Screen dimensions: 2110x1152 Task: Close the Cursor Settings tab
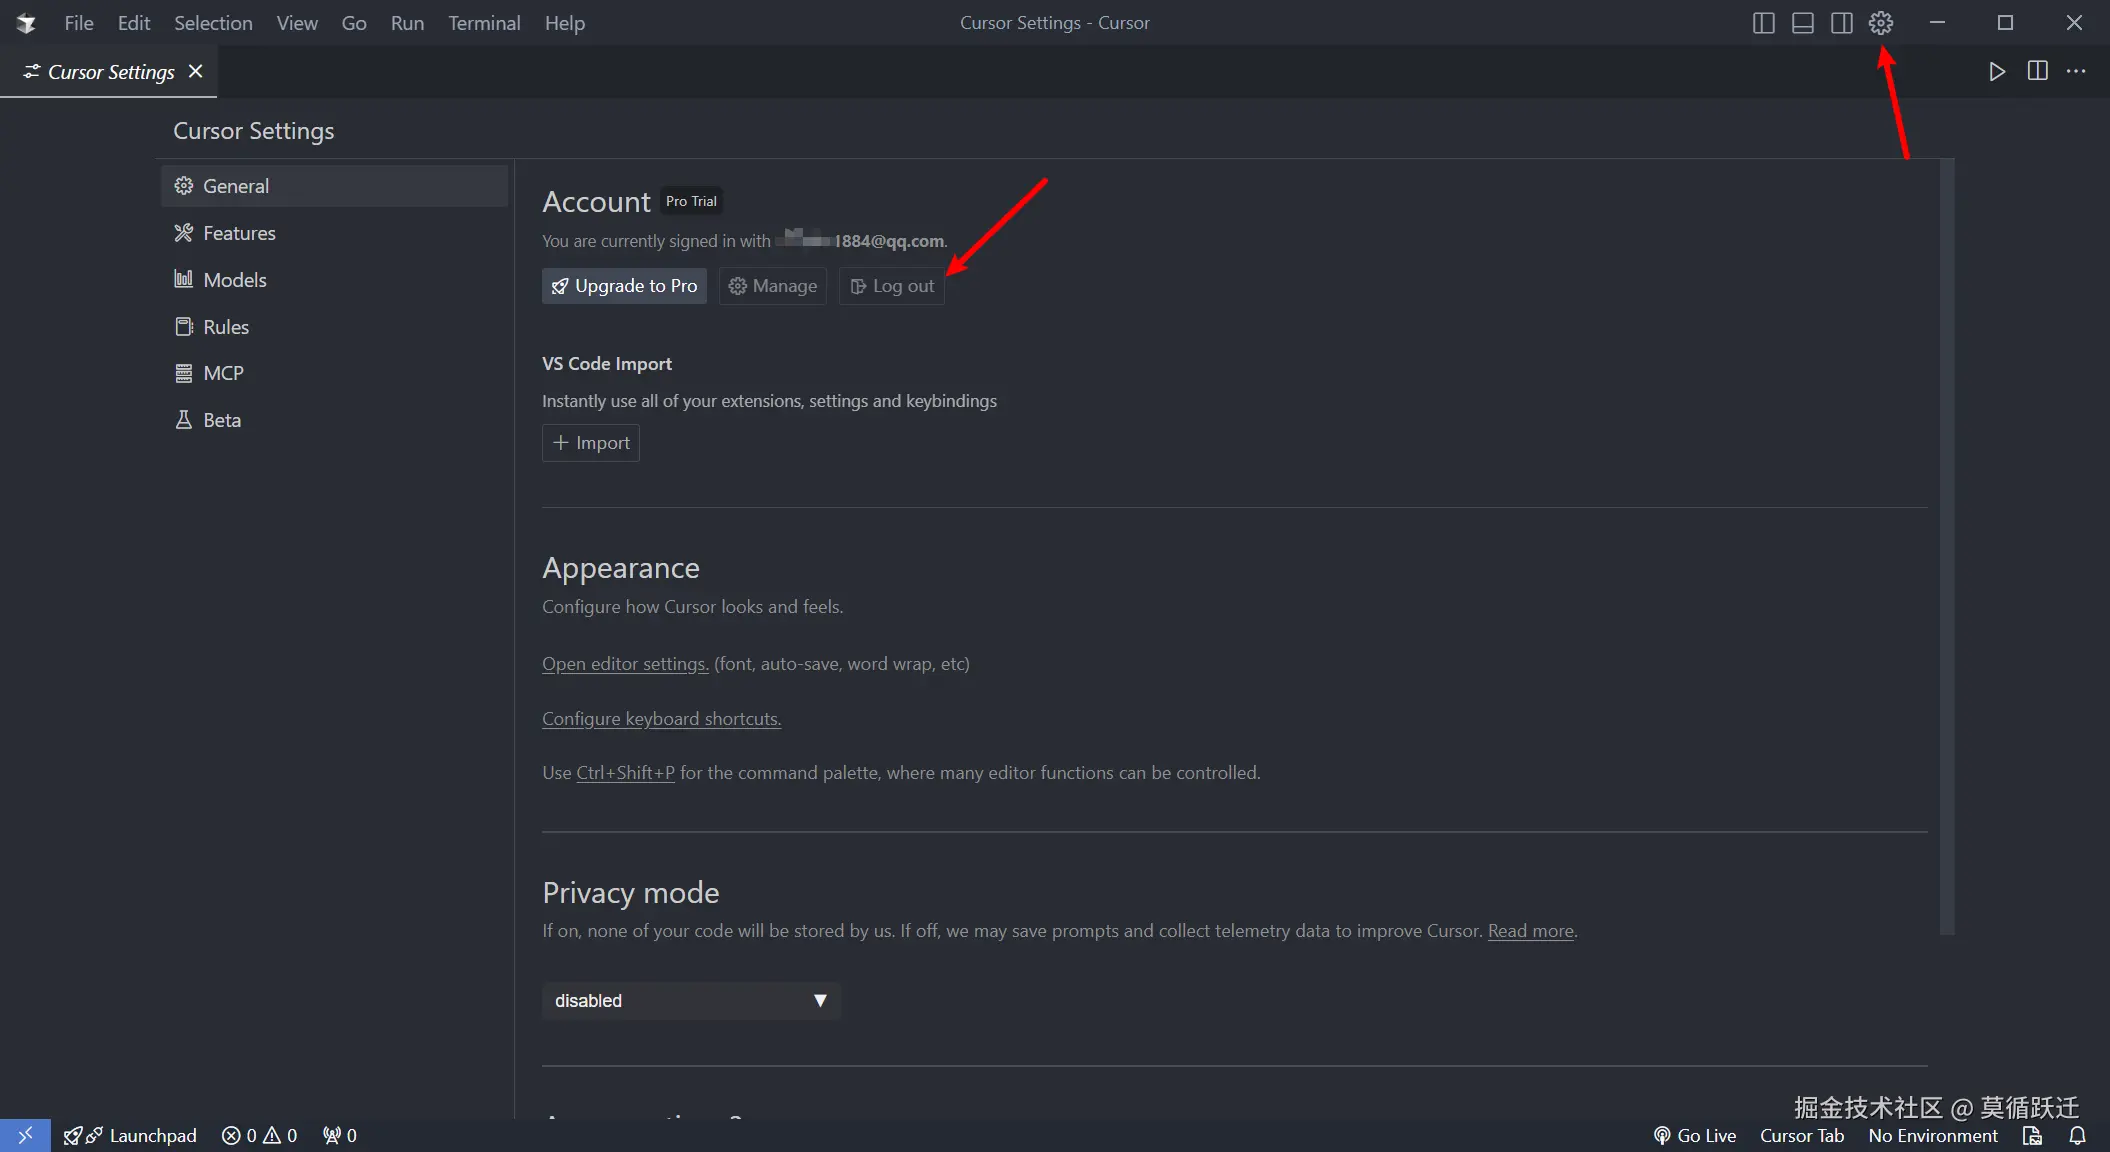point(196,71)
